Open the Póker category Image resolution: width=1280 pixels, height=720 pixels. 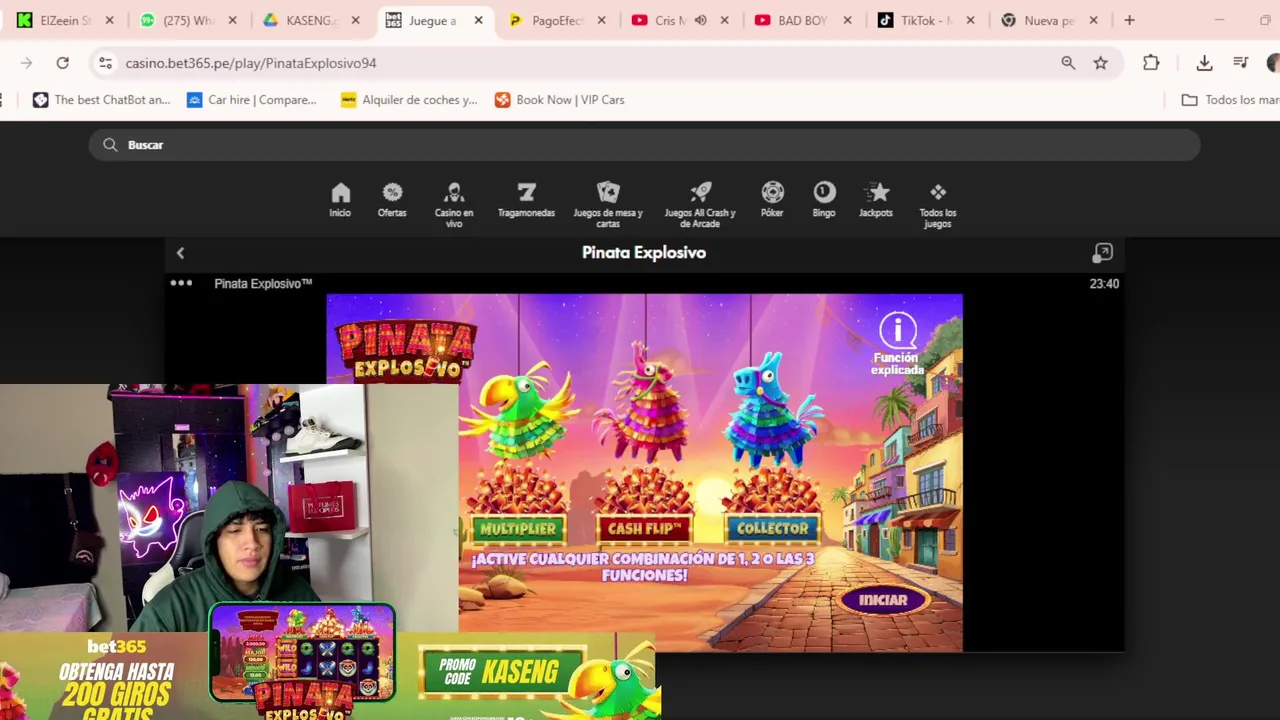coord(772,200)
